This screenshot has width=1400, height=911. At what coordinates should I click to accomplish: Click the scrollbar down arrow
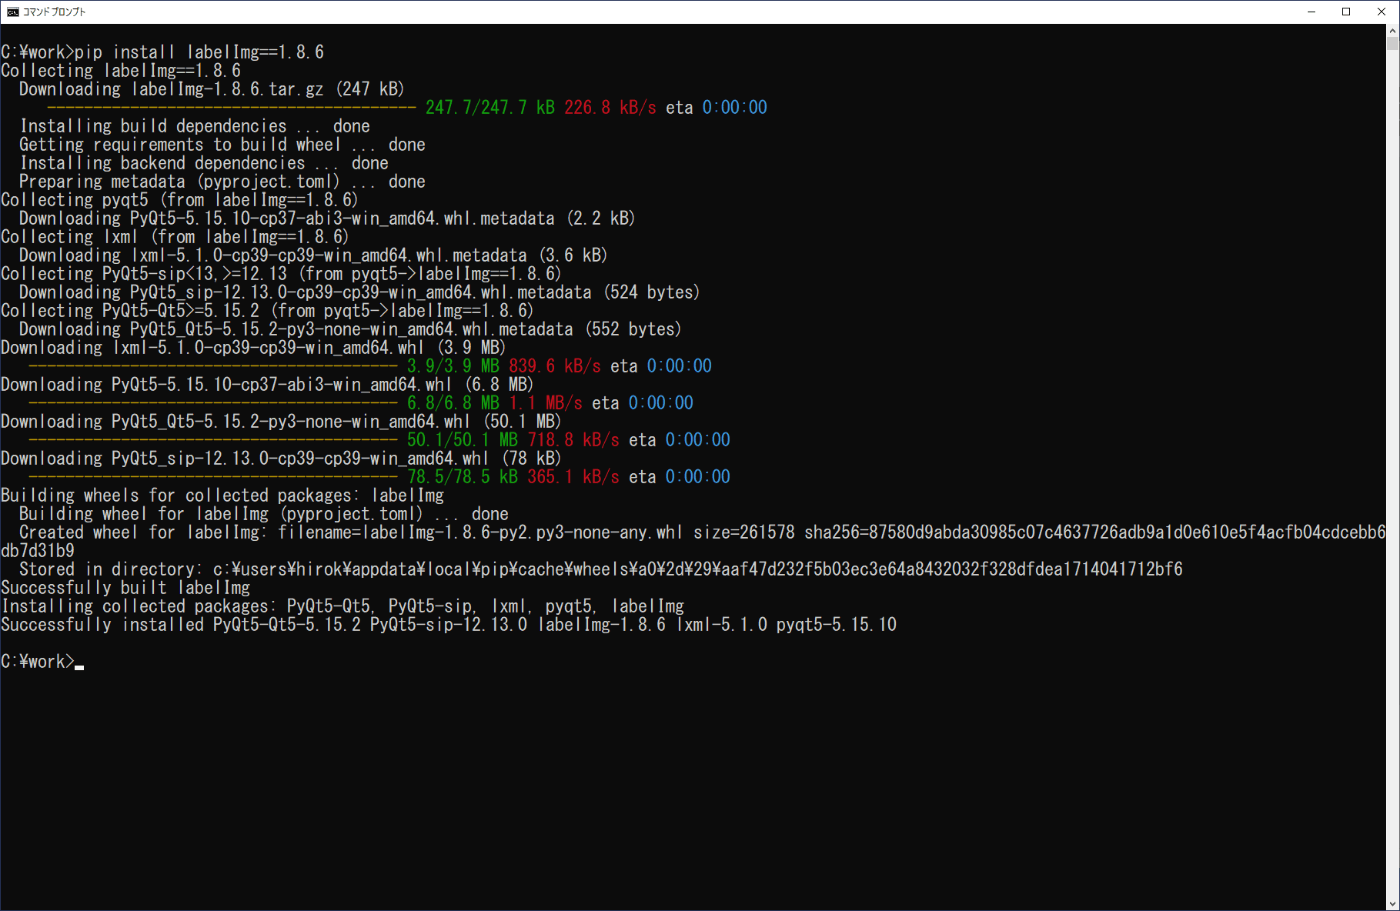pyautogui.click(x=1392, y=903)
